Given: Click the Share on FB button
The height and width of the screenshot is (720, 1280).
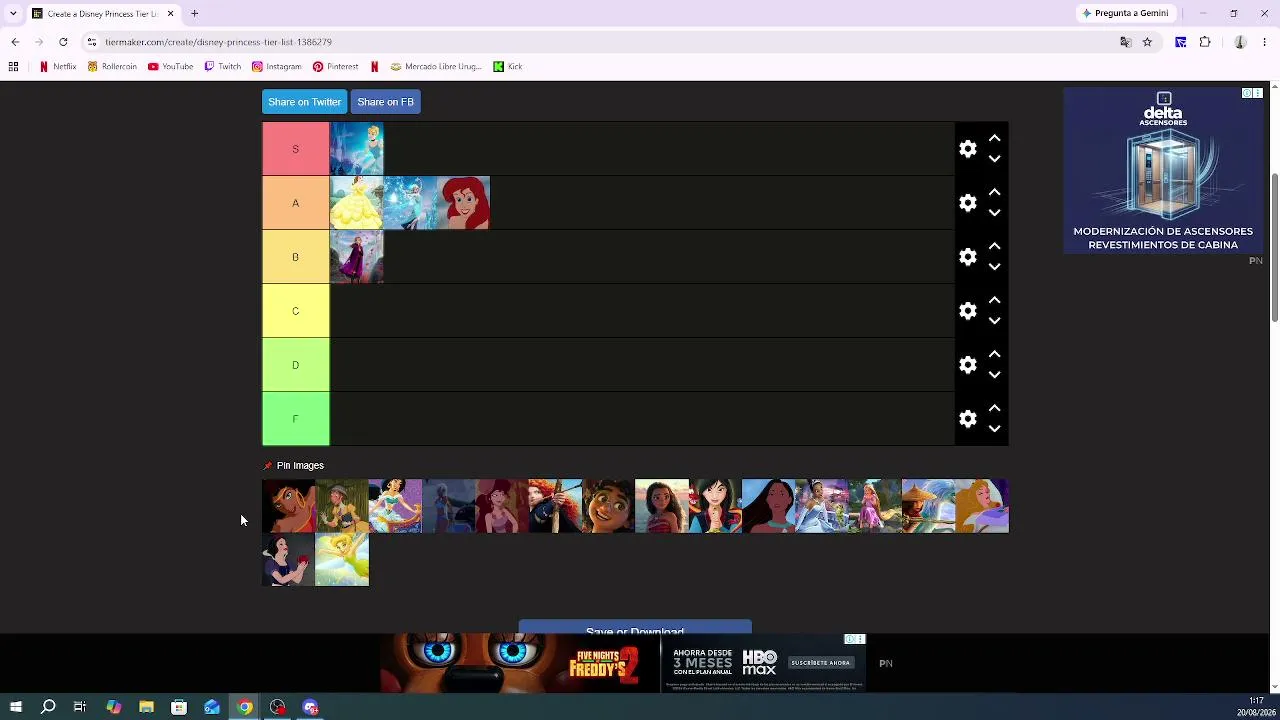Looking at the screenshot, I should [385, 102].
